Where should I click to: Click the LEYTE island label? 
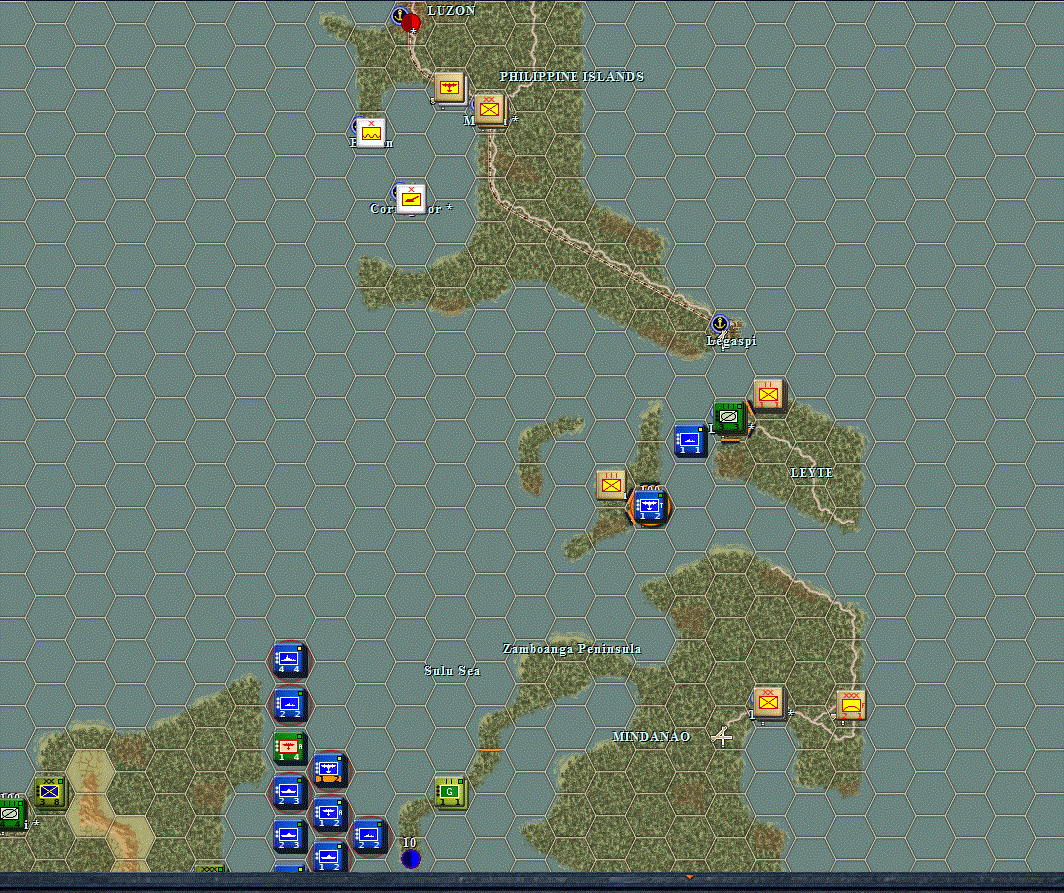812,471
